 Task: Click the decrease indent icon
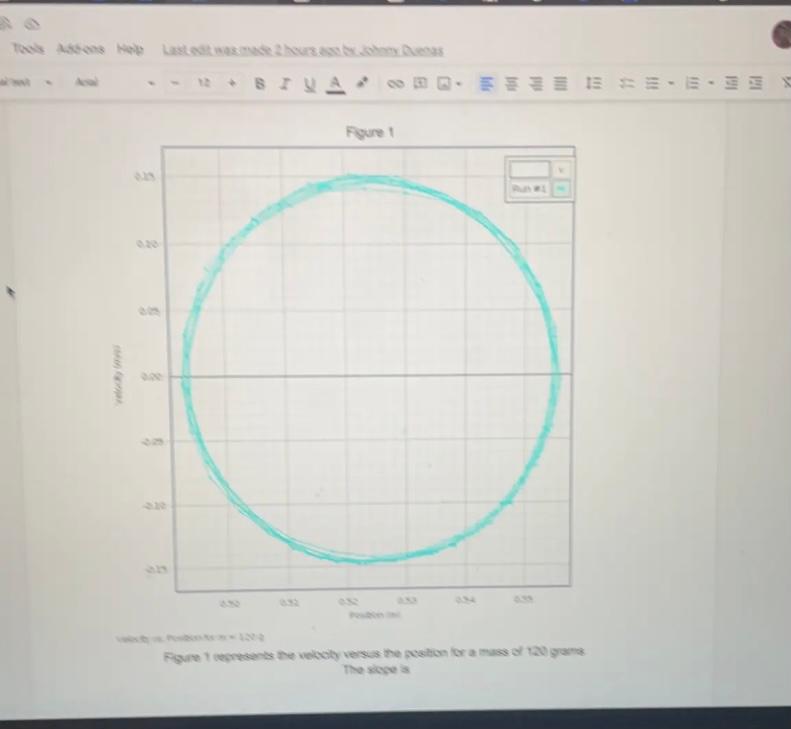731,83
